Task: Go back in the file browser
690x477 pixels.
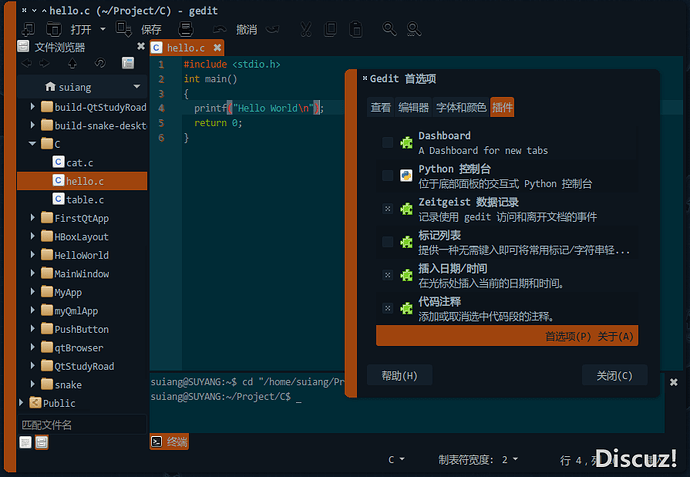Action: coord(26,63)
